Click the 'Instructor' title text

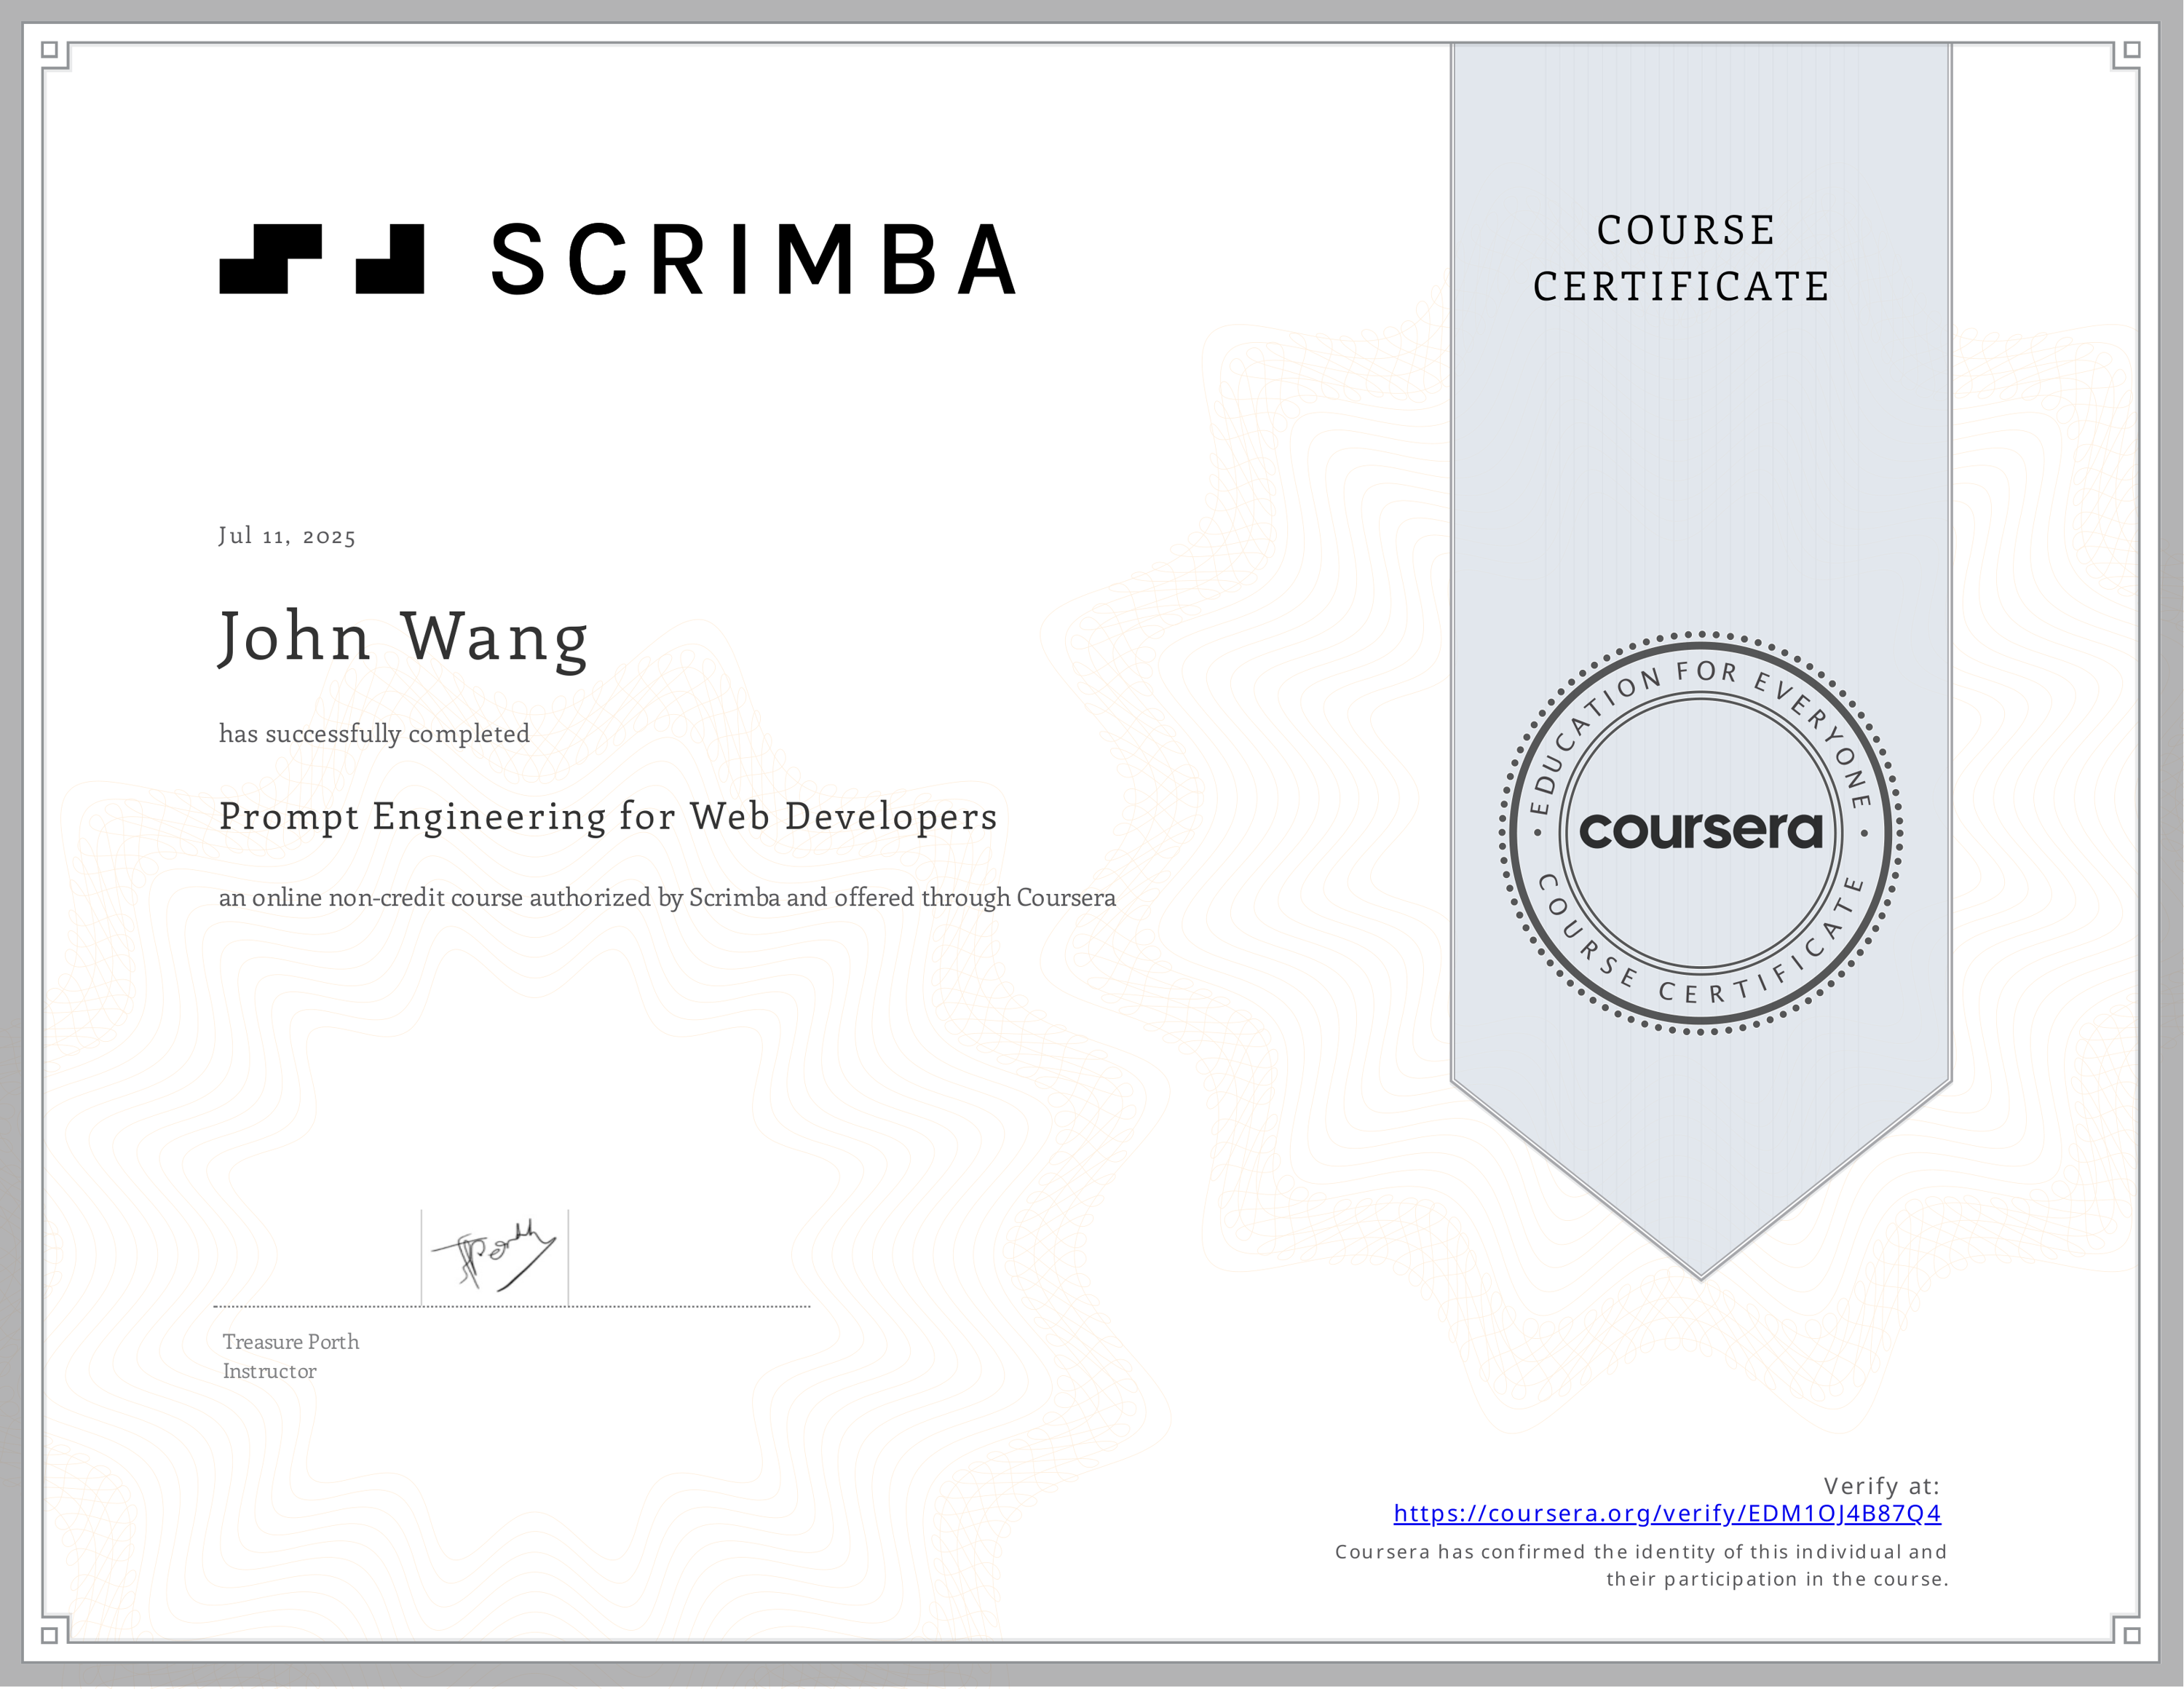coord(269,1371)
